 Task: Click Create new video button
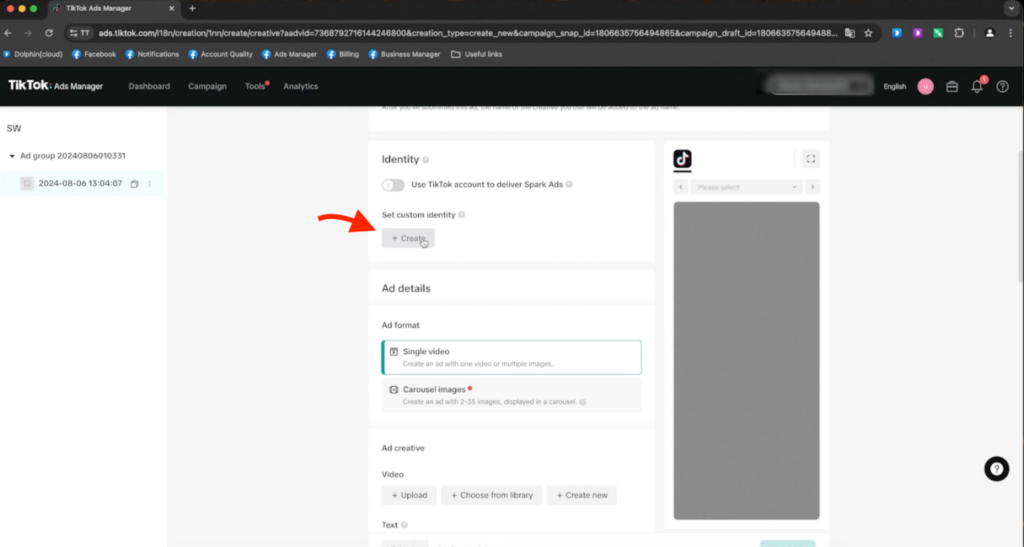pyautogui.click(x=582, y=495)
